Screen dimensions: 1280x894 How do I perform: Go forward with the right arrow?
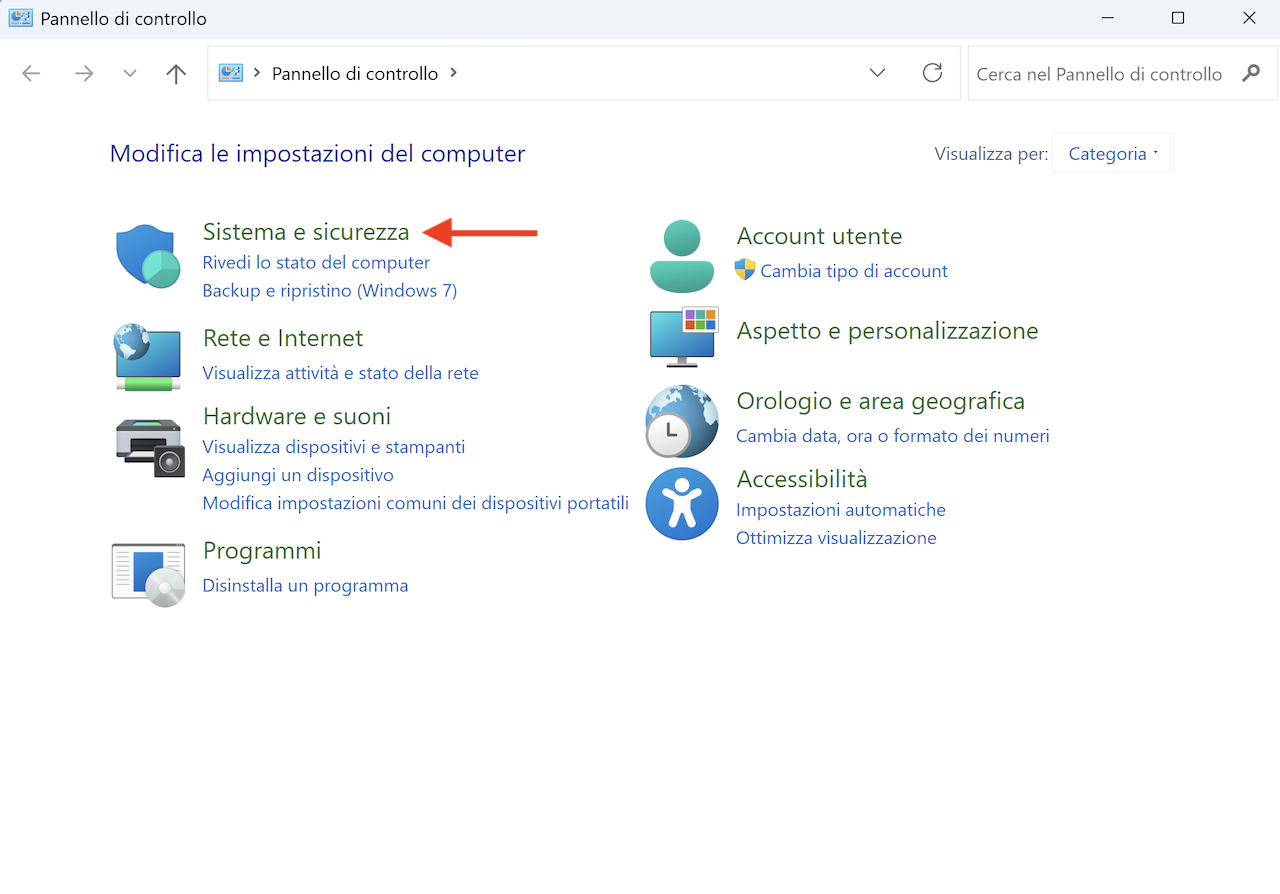84,73
